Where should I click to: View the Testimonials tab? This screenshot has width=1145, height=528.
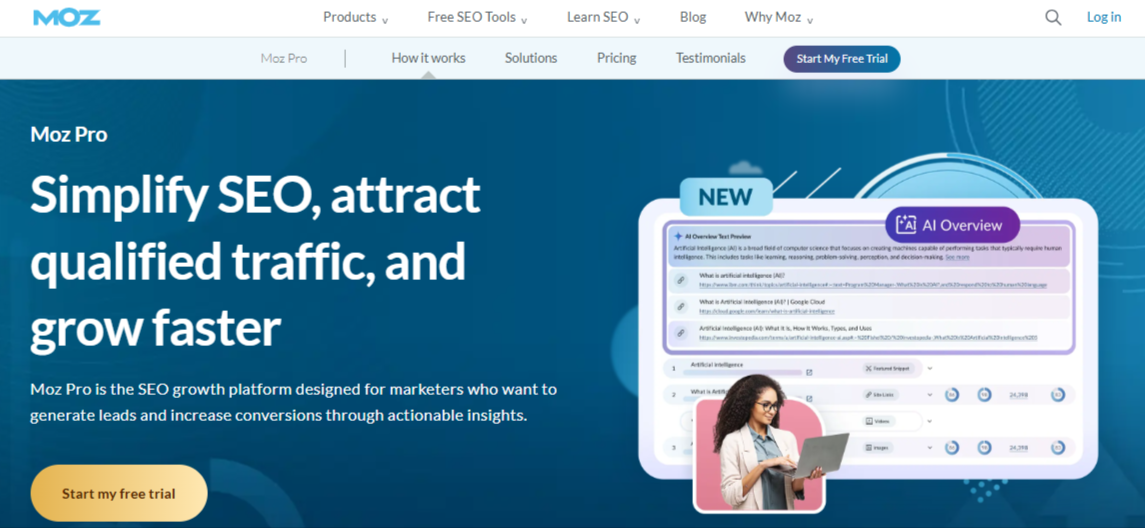pos(711,58)
